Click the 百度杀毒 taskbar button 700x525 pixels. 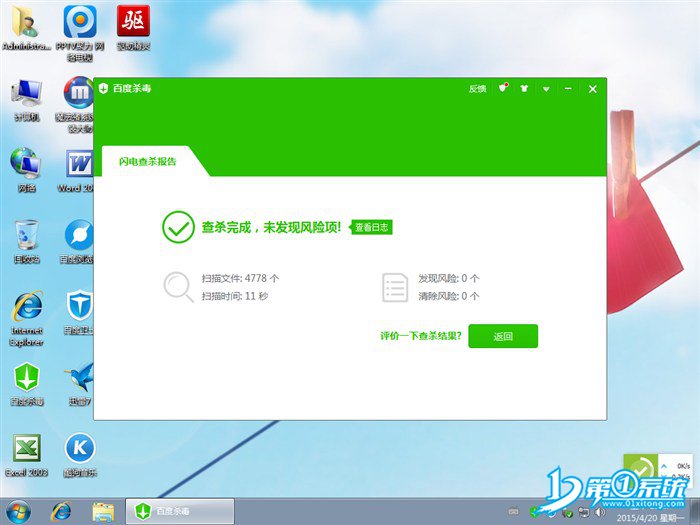tap(182, 511)
